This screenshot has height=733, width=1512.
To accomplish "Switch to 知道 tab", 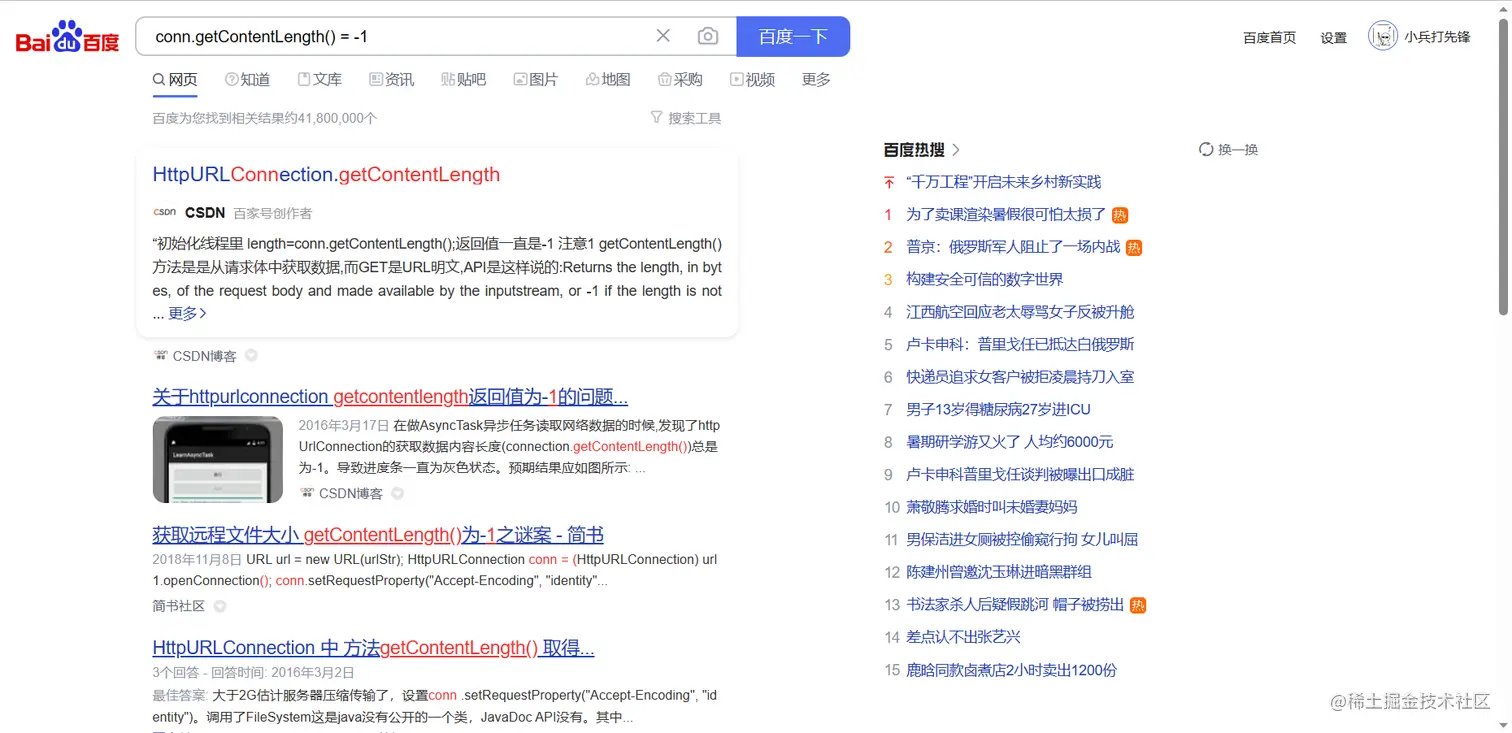I will tap(248, 80).
